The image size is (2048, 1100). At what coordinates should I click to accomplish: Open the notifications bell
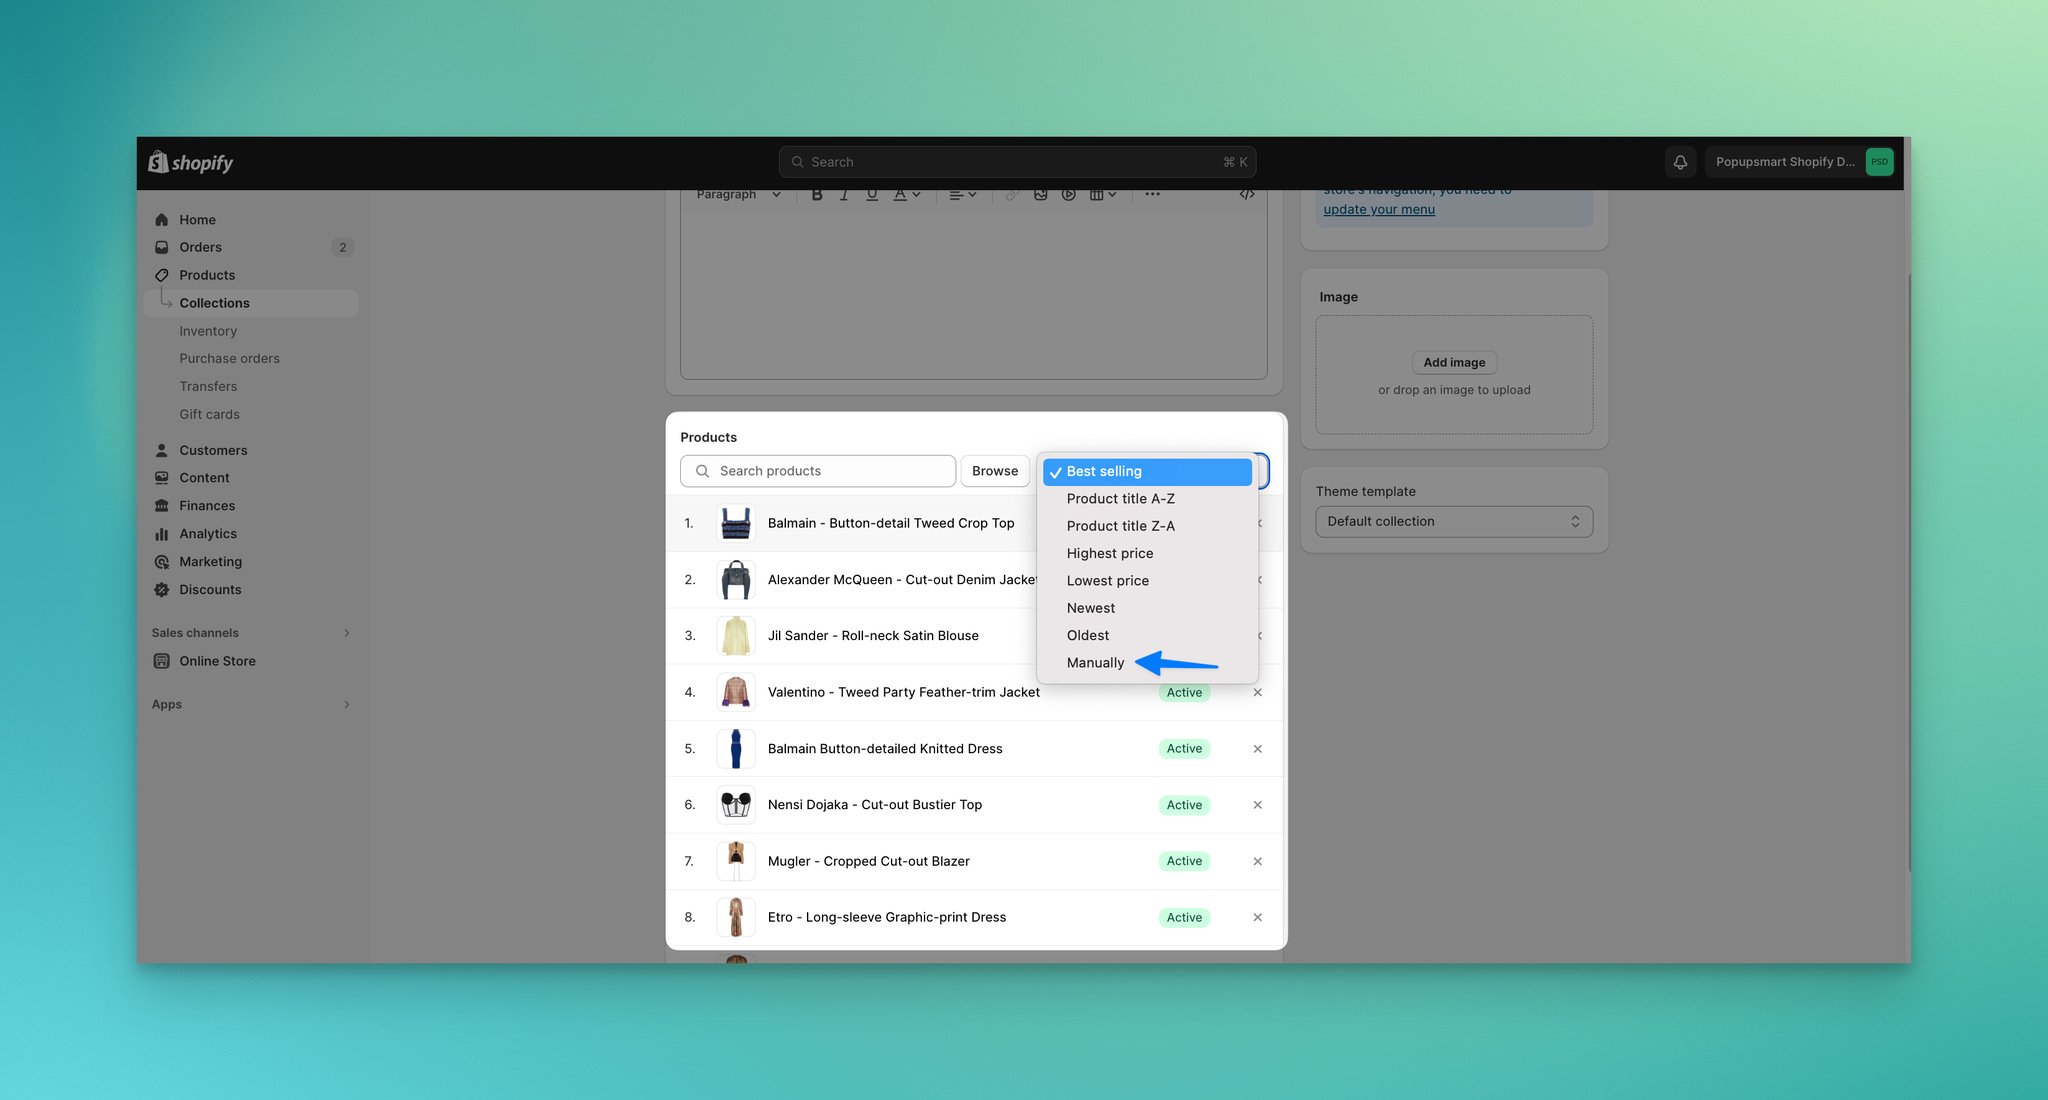coord(1680,162)
